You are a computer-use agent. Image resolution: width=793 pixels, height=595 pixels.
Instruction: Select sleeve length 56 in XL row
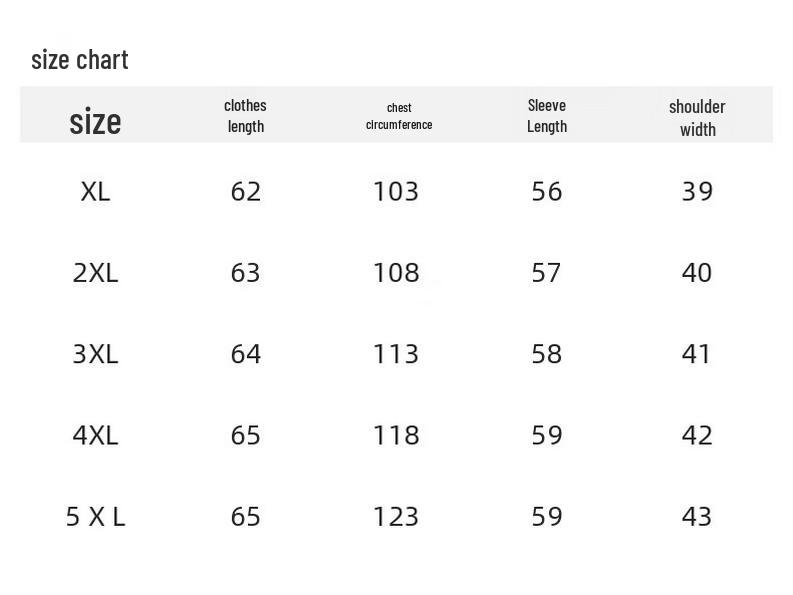(x=547, y=191)
